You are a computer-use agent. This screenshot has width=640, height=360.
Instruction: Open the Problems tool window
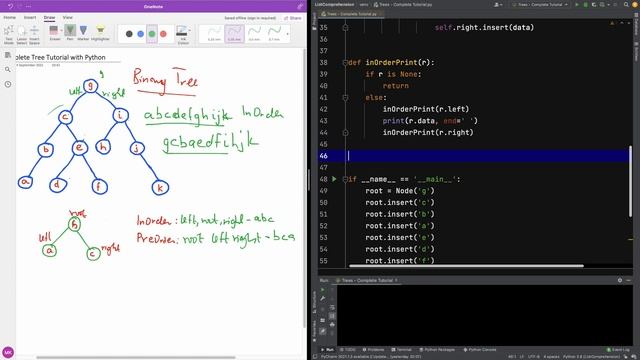coord(373,350)
